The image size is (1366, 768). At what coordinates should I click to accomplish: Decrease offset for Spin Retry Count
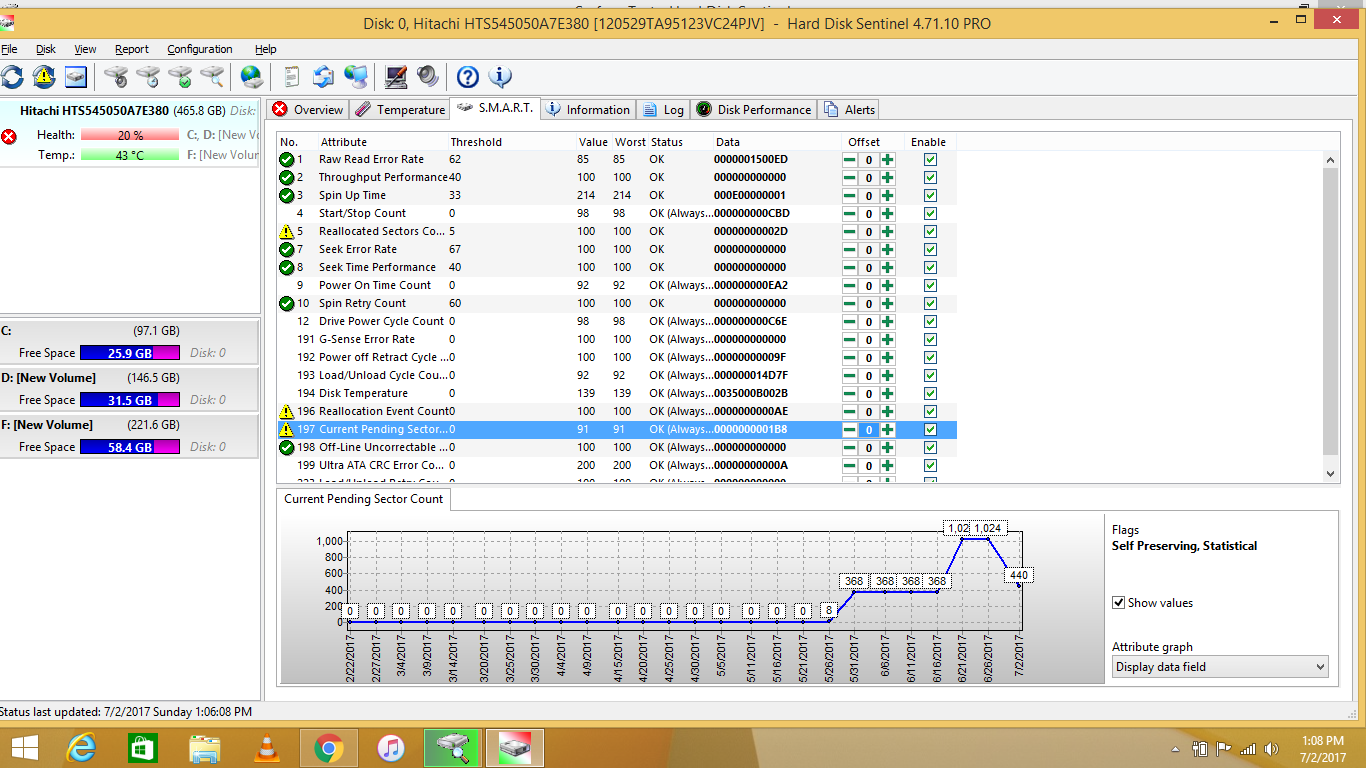850,304
